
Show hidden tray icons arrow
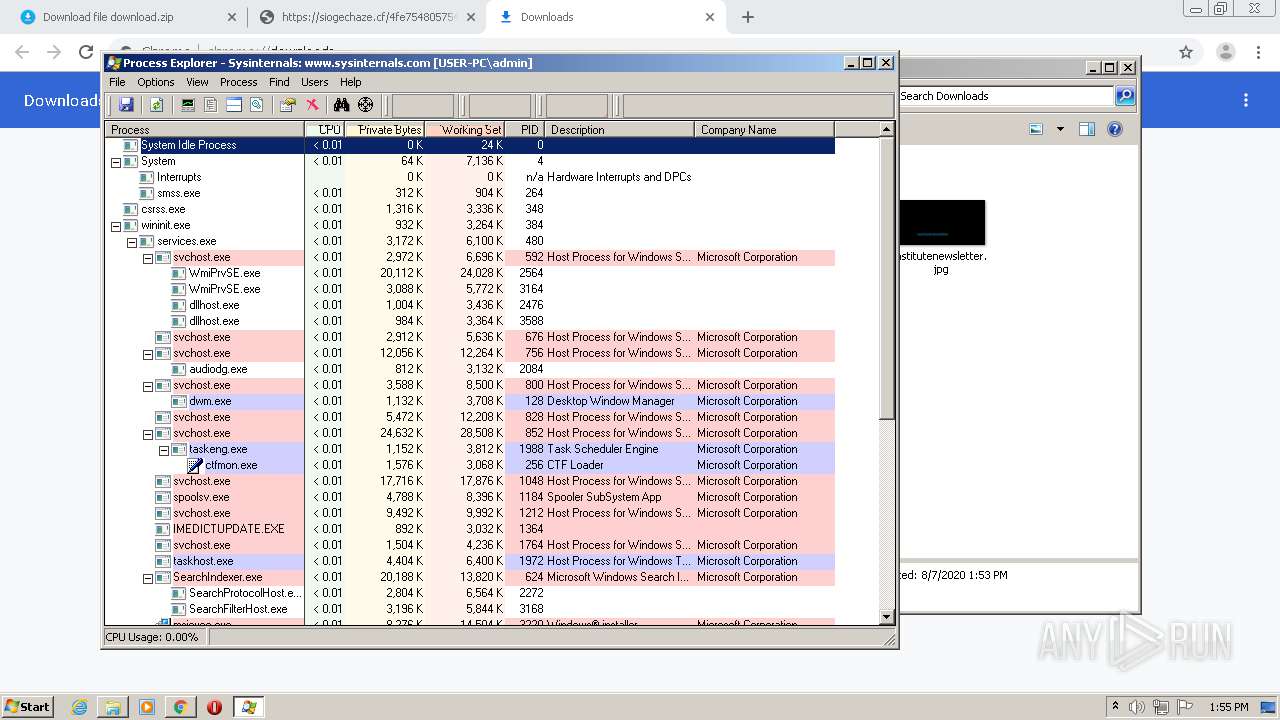point(1115,707)
